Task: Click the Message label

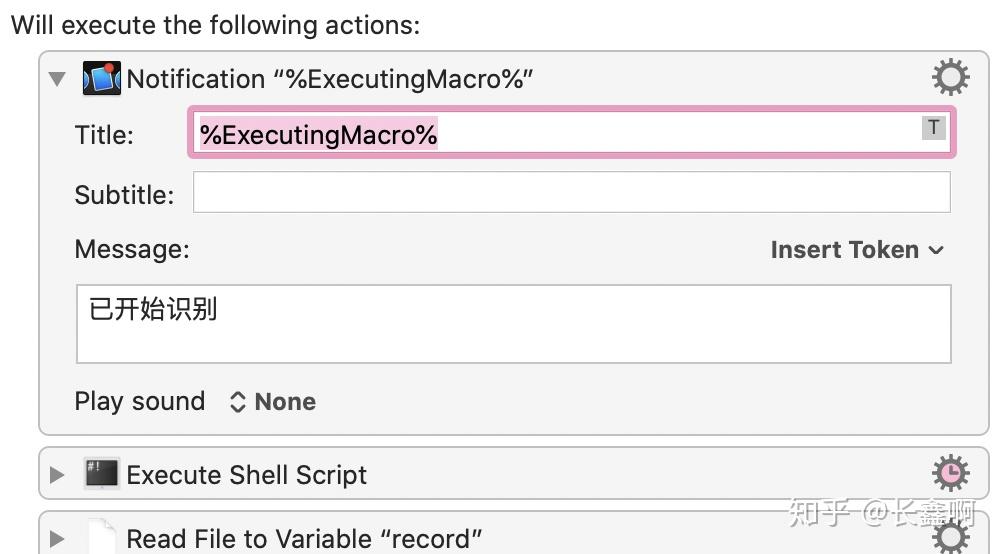Action: (131, 249)
